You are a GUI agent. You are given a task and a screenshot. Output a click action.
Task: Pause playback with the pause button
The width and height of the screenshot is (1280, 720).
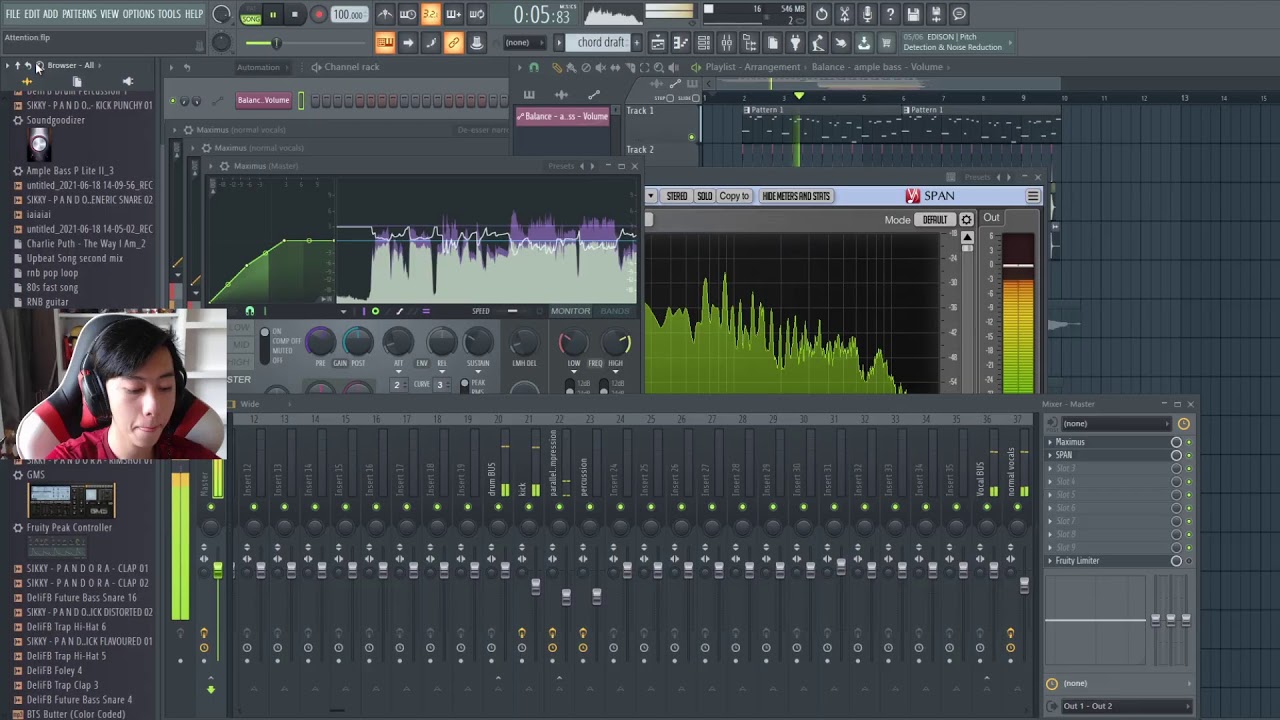click(x=272, y=15)
